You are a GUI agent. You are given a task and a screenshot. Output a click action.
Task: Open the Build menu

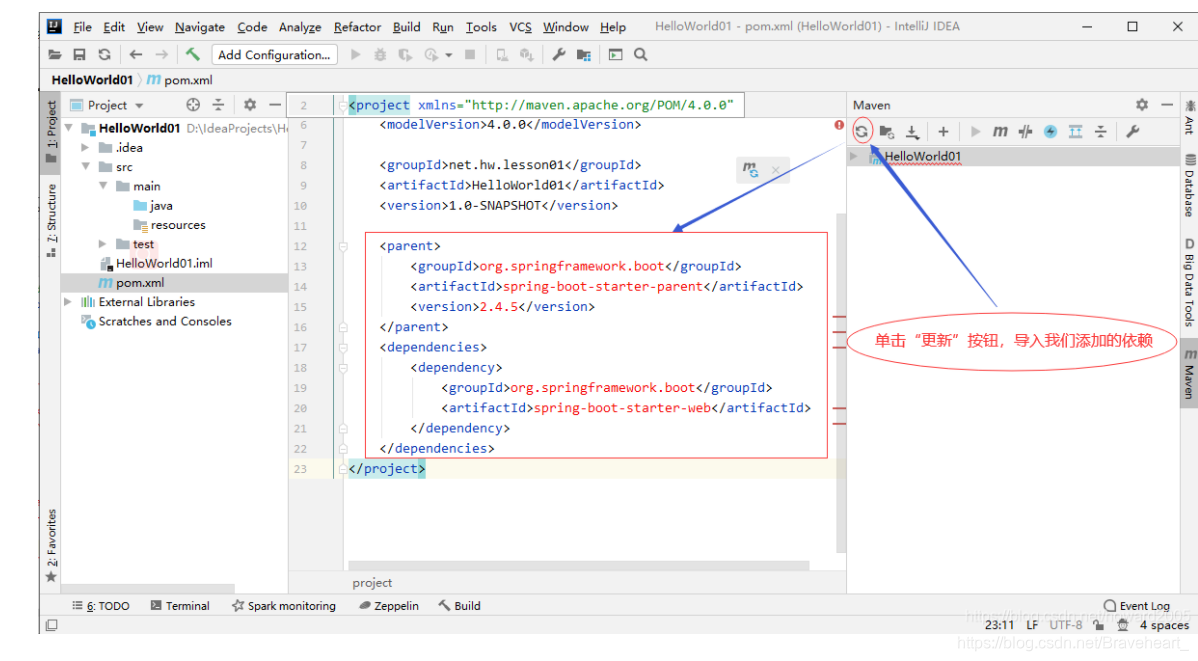click(406, 27)
